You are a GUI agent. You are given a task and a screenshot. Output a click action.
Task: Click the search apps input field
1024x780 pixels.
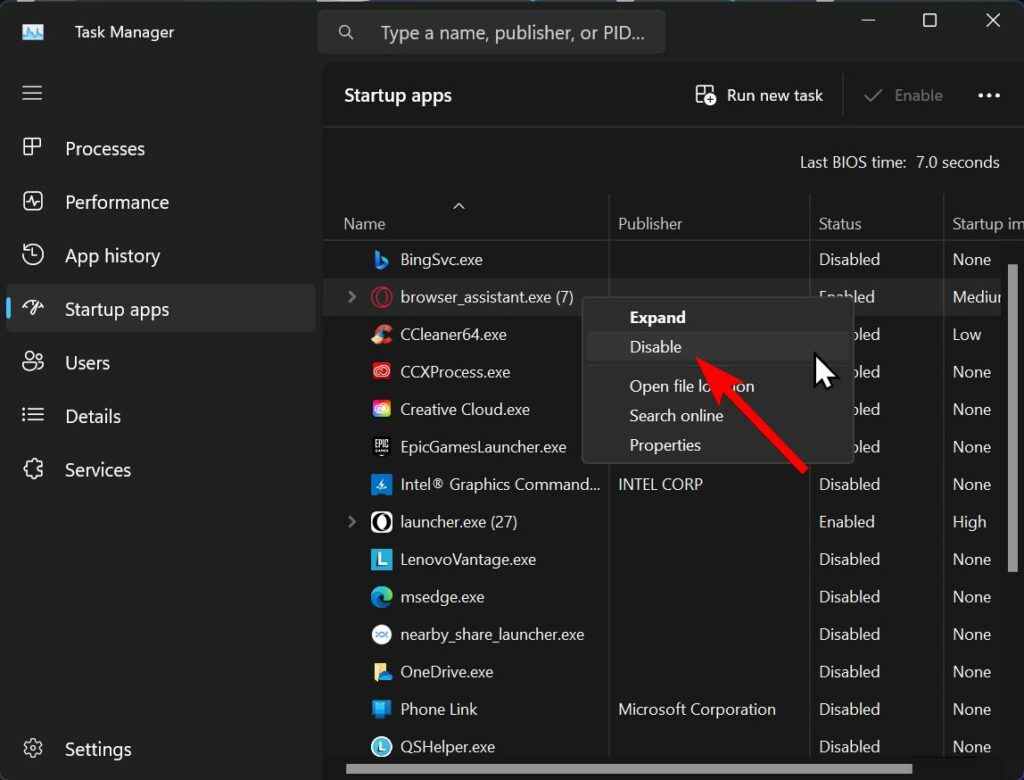tap(491, 31)
